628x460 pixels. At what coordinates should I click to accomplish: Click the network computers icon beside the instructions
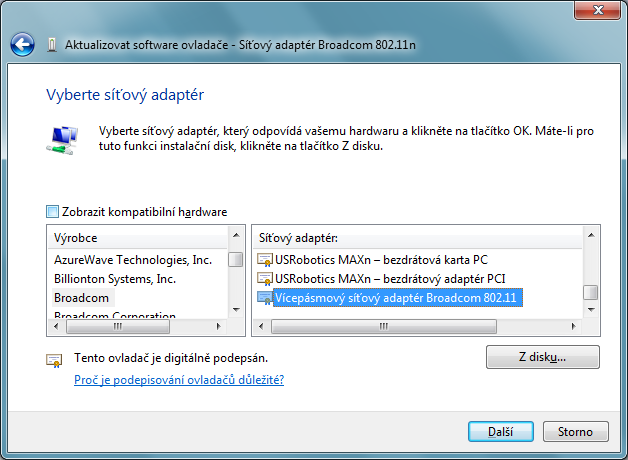point(62,140)
